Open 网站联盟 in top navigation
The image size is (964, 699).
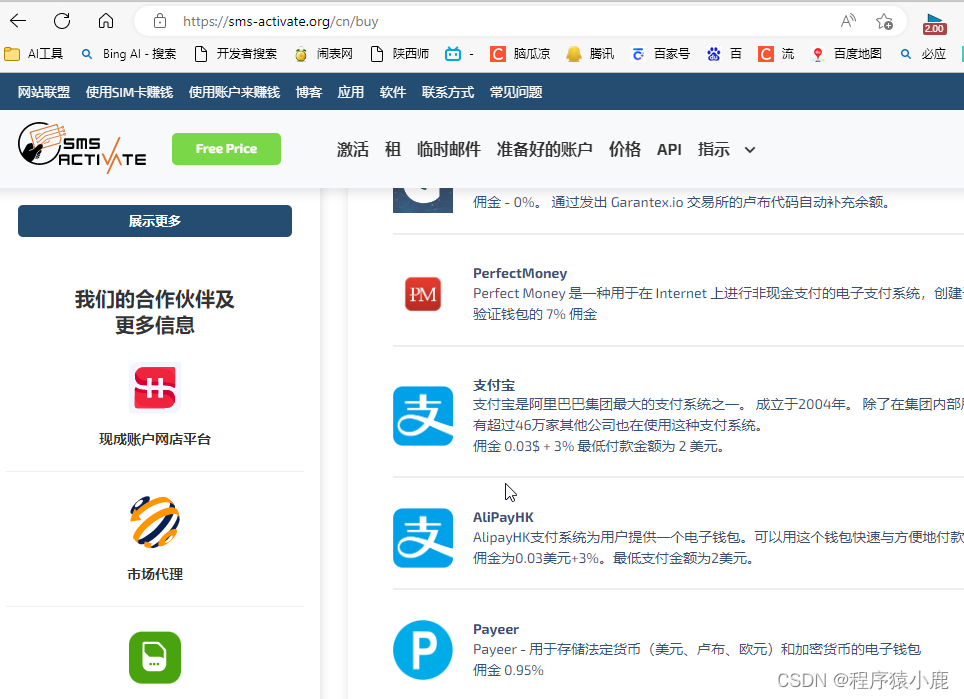click(44, 92)
